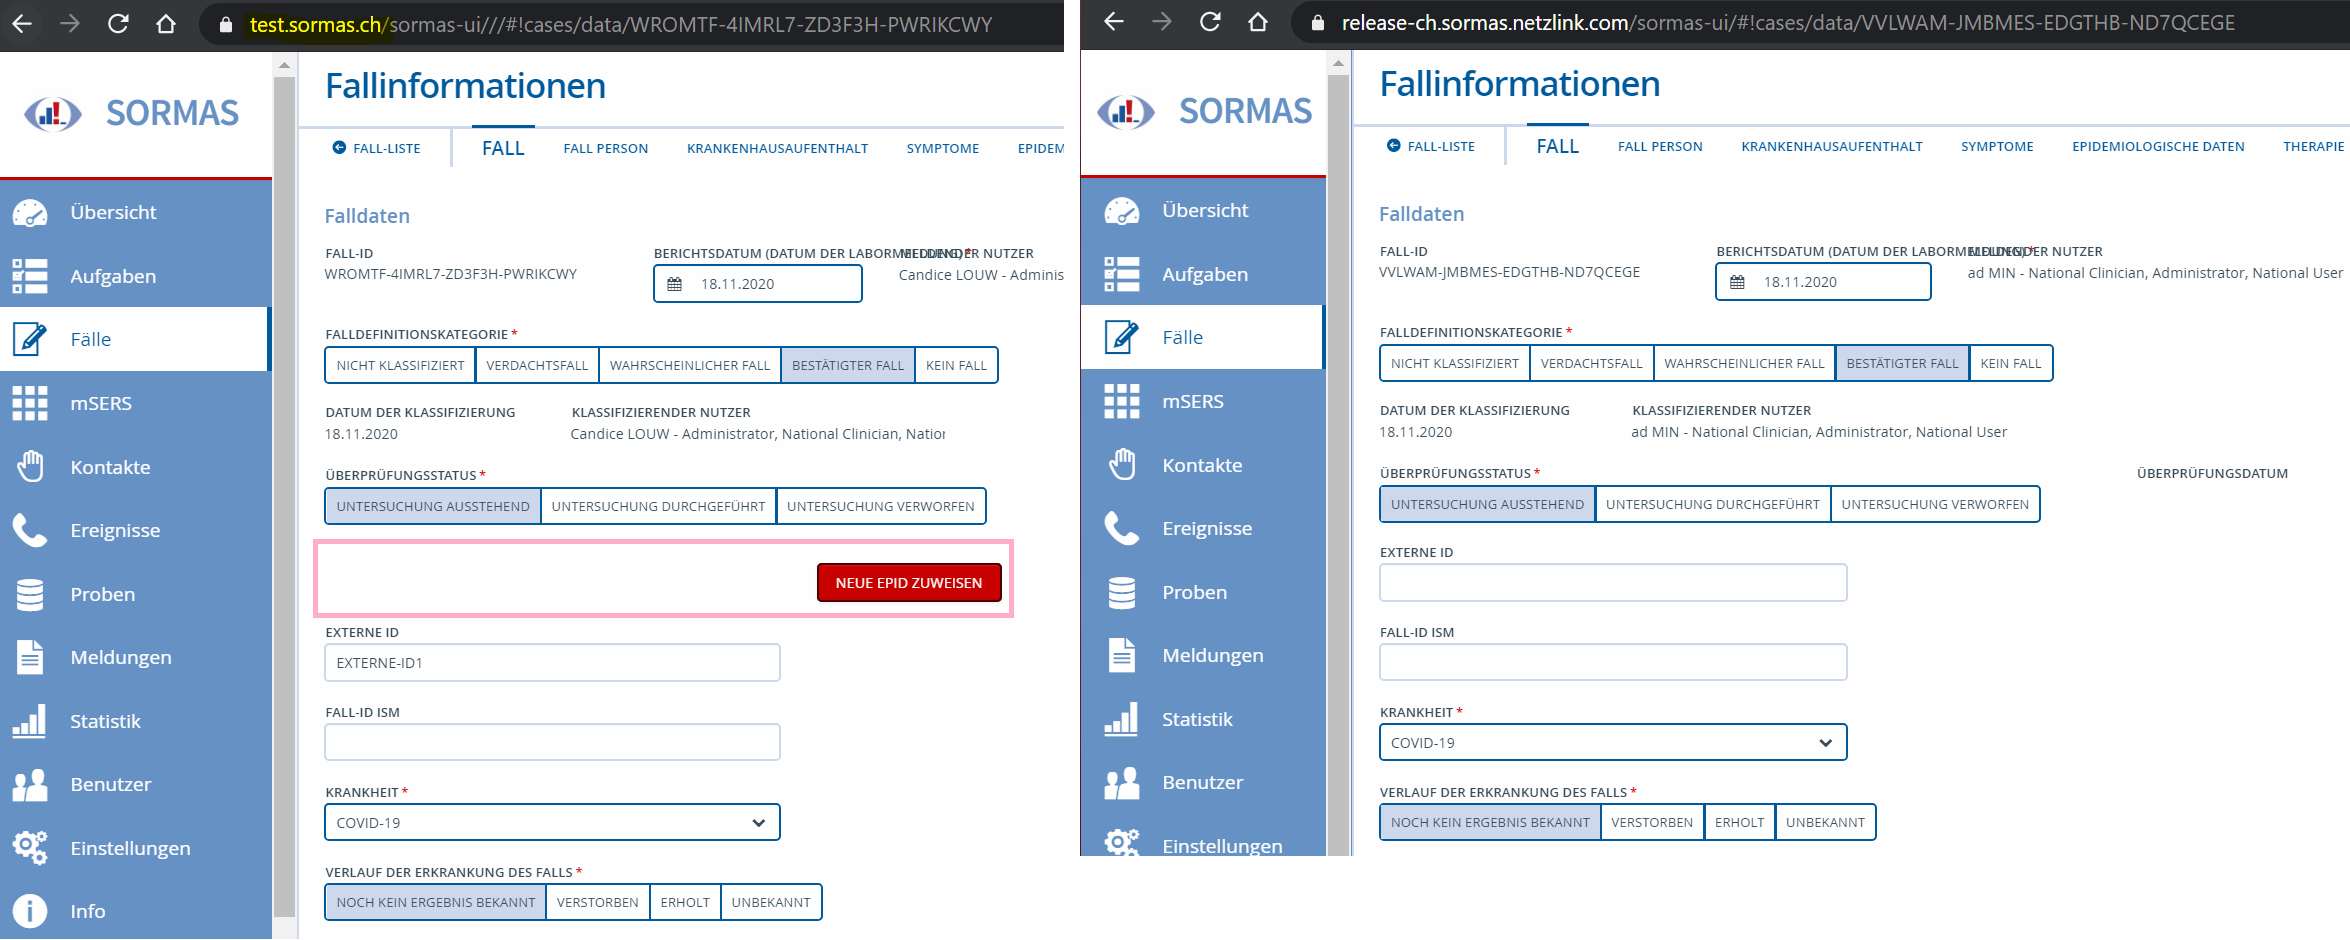Click the right window's SORMAS logo
This screenshot has height=940, width=2350.
click(1204, 111)
